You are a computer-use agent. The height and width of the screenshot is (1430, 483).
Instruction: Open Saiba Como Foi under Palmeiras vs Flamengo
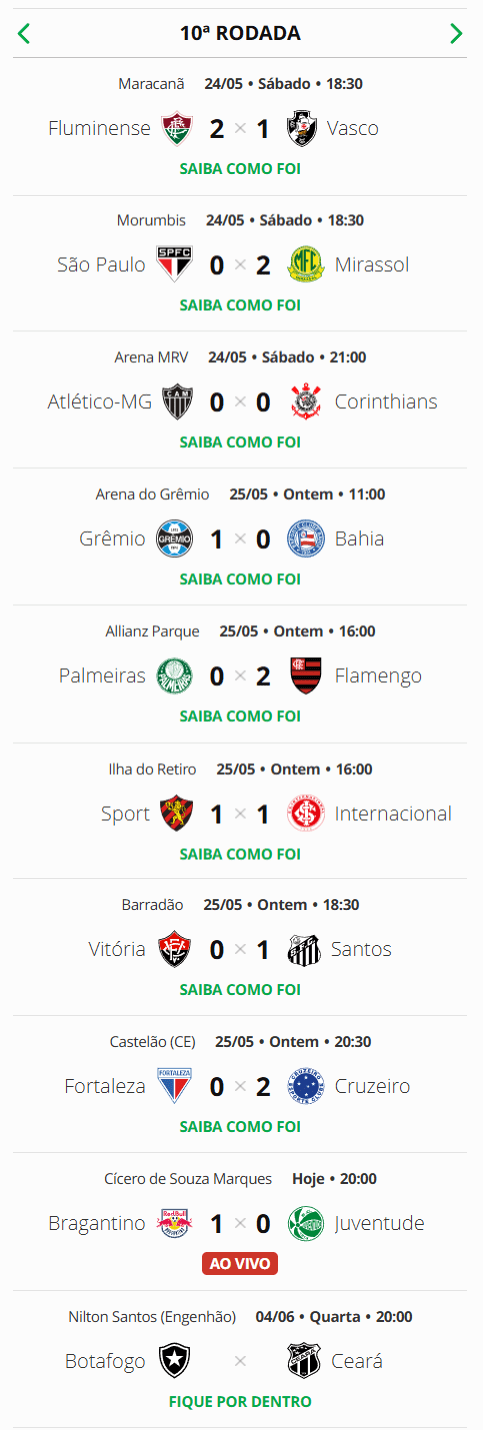click(x=240, y=716)
